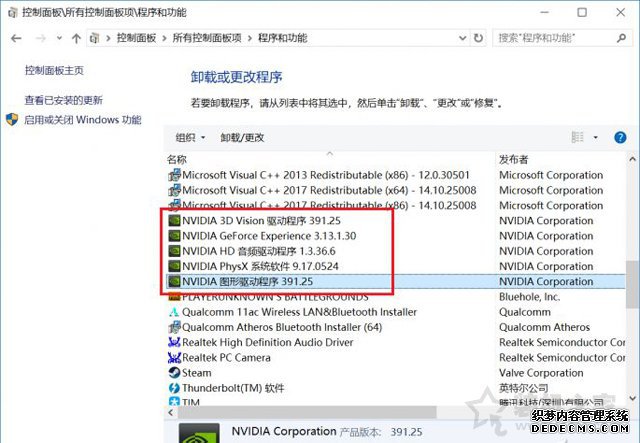Click the search magnifier icon
The height and width of the screenshot is (443, 640).
[621, 38]
